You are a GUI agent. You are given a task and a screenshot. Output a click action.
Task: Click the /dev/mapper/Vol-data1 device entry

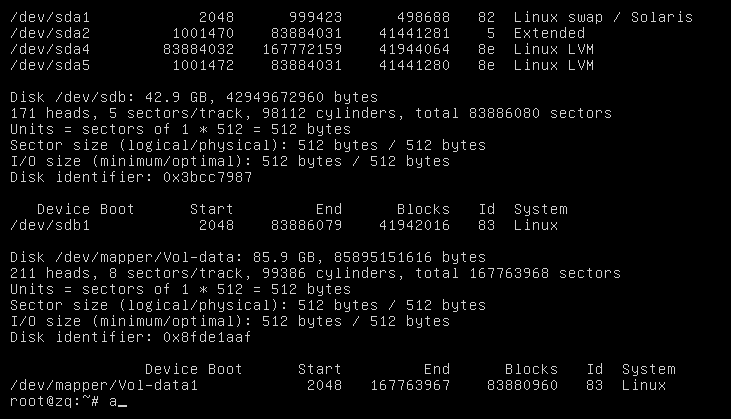[x=104, y=385]
